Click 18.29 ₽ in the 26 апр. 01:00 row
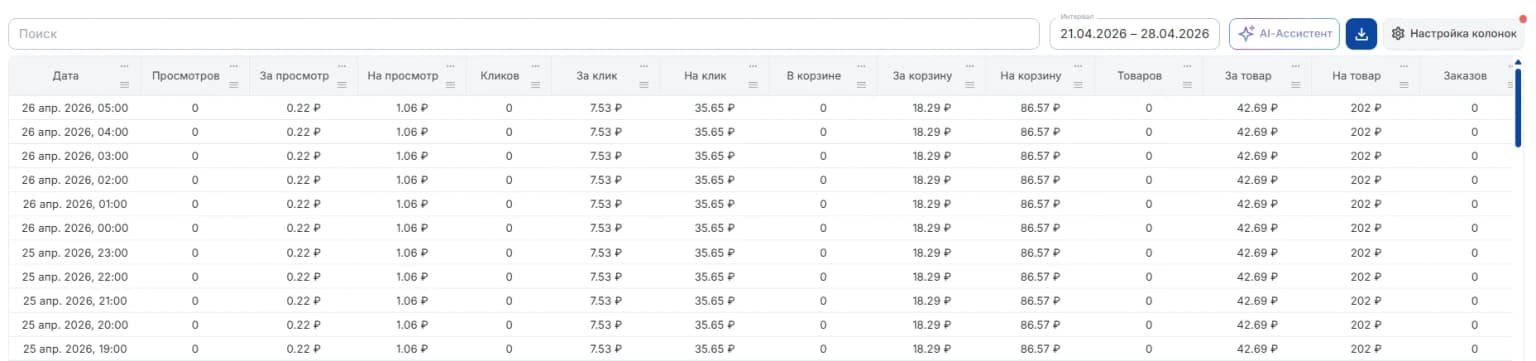Viewport: 1536px width, 361px height. [932, 203]
